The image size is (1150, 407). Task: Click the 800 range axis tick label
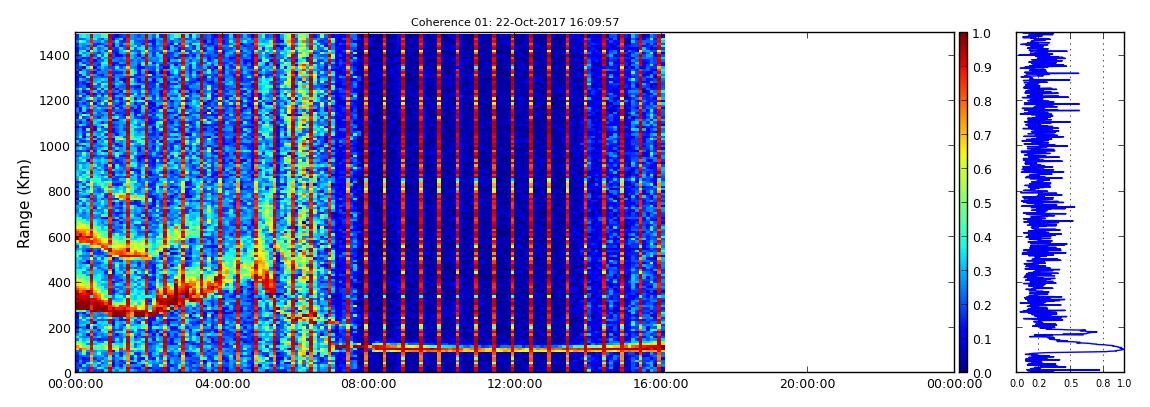59,191
